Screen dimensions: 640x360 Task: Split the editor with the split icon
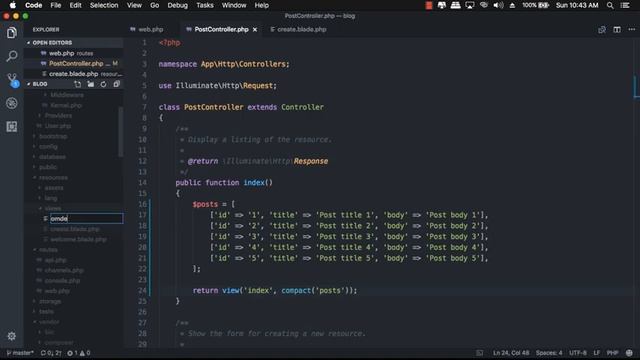[x=617, y=29]
